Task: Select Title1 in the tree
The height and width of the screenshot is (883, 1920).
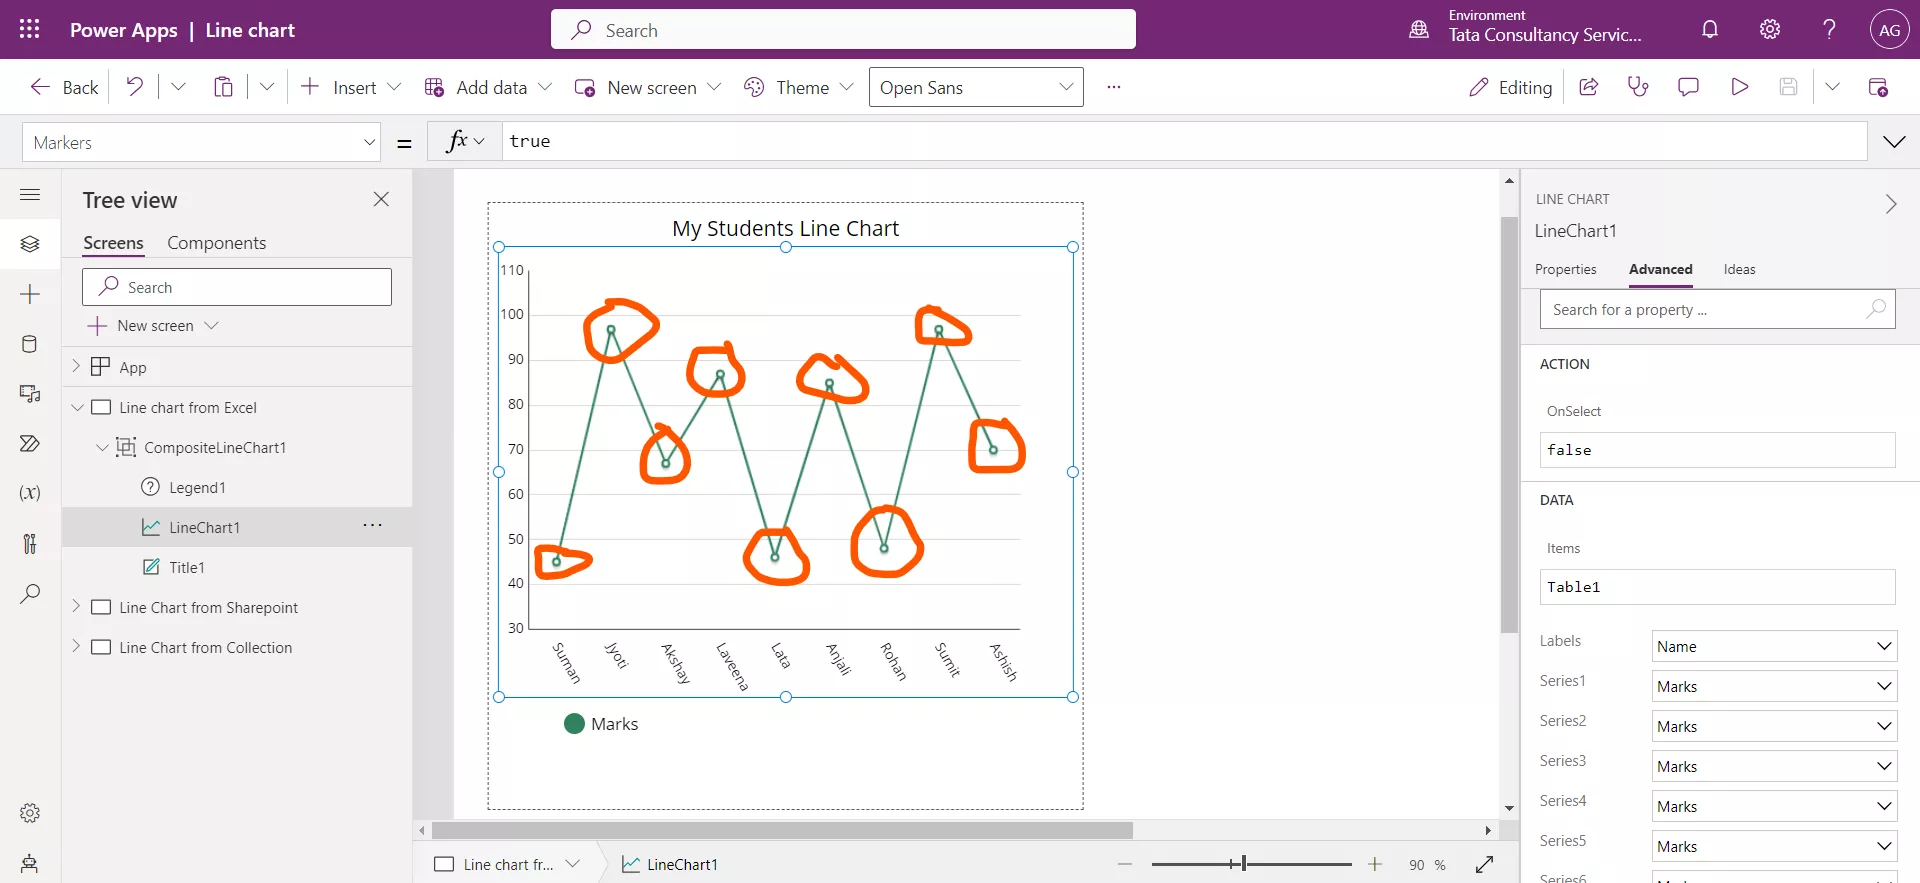Action: (x=187, y=567)
